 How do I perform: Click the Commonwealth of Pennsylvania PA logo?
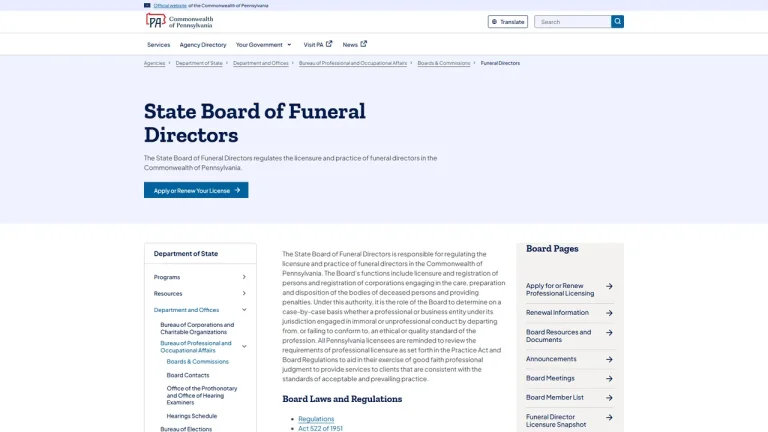coord(179,22)
